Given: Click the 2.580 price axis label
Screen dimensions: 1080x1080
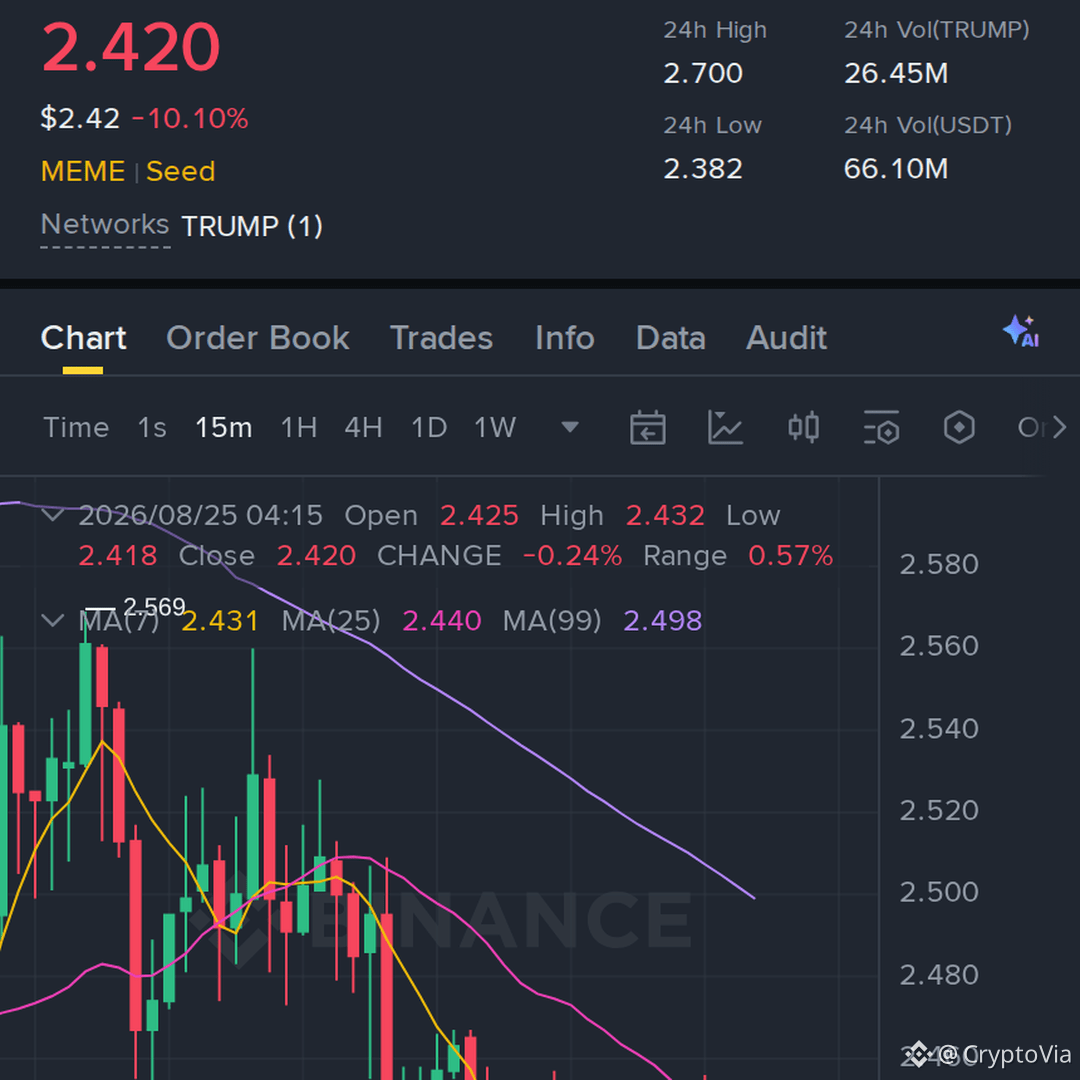Looking at the screenshot, I should tap(939, 565).
